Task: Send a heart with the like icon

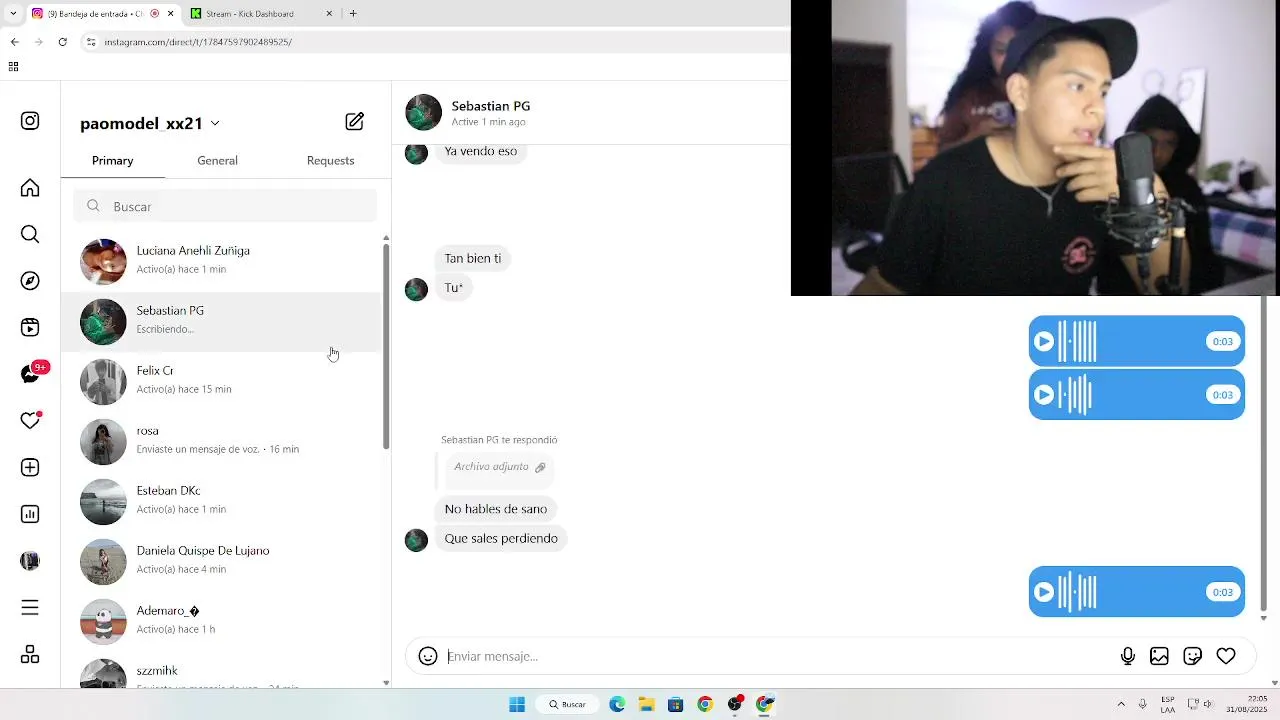Action: 1226,656
